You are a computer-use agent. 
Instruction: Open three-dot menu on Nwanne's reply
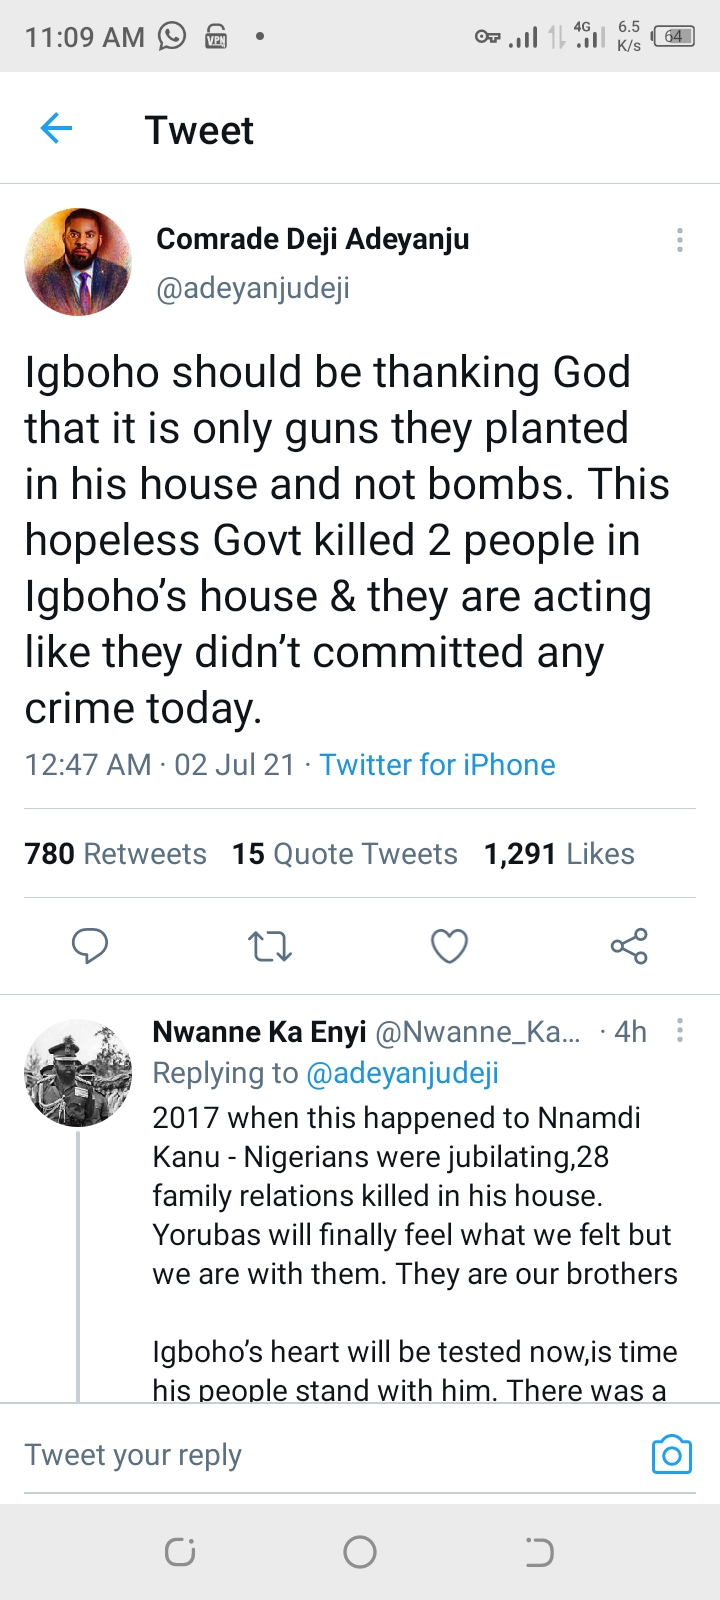pyautogui.click(x=680, y=1031)
